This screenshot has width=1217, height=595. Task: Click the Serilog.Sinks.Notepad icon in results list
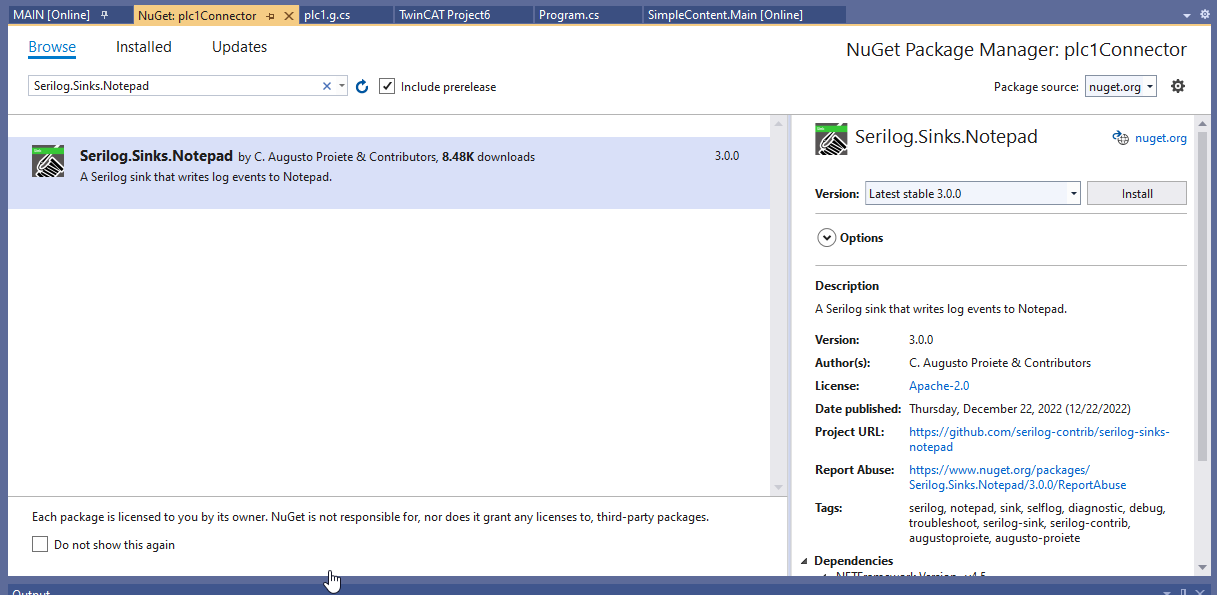pyautogui.click(x=48, y=162)
